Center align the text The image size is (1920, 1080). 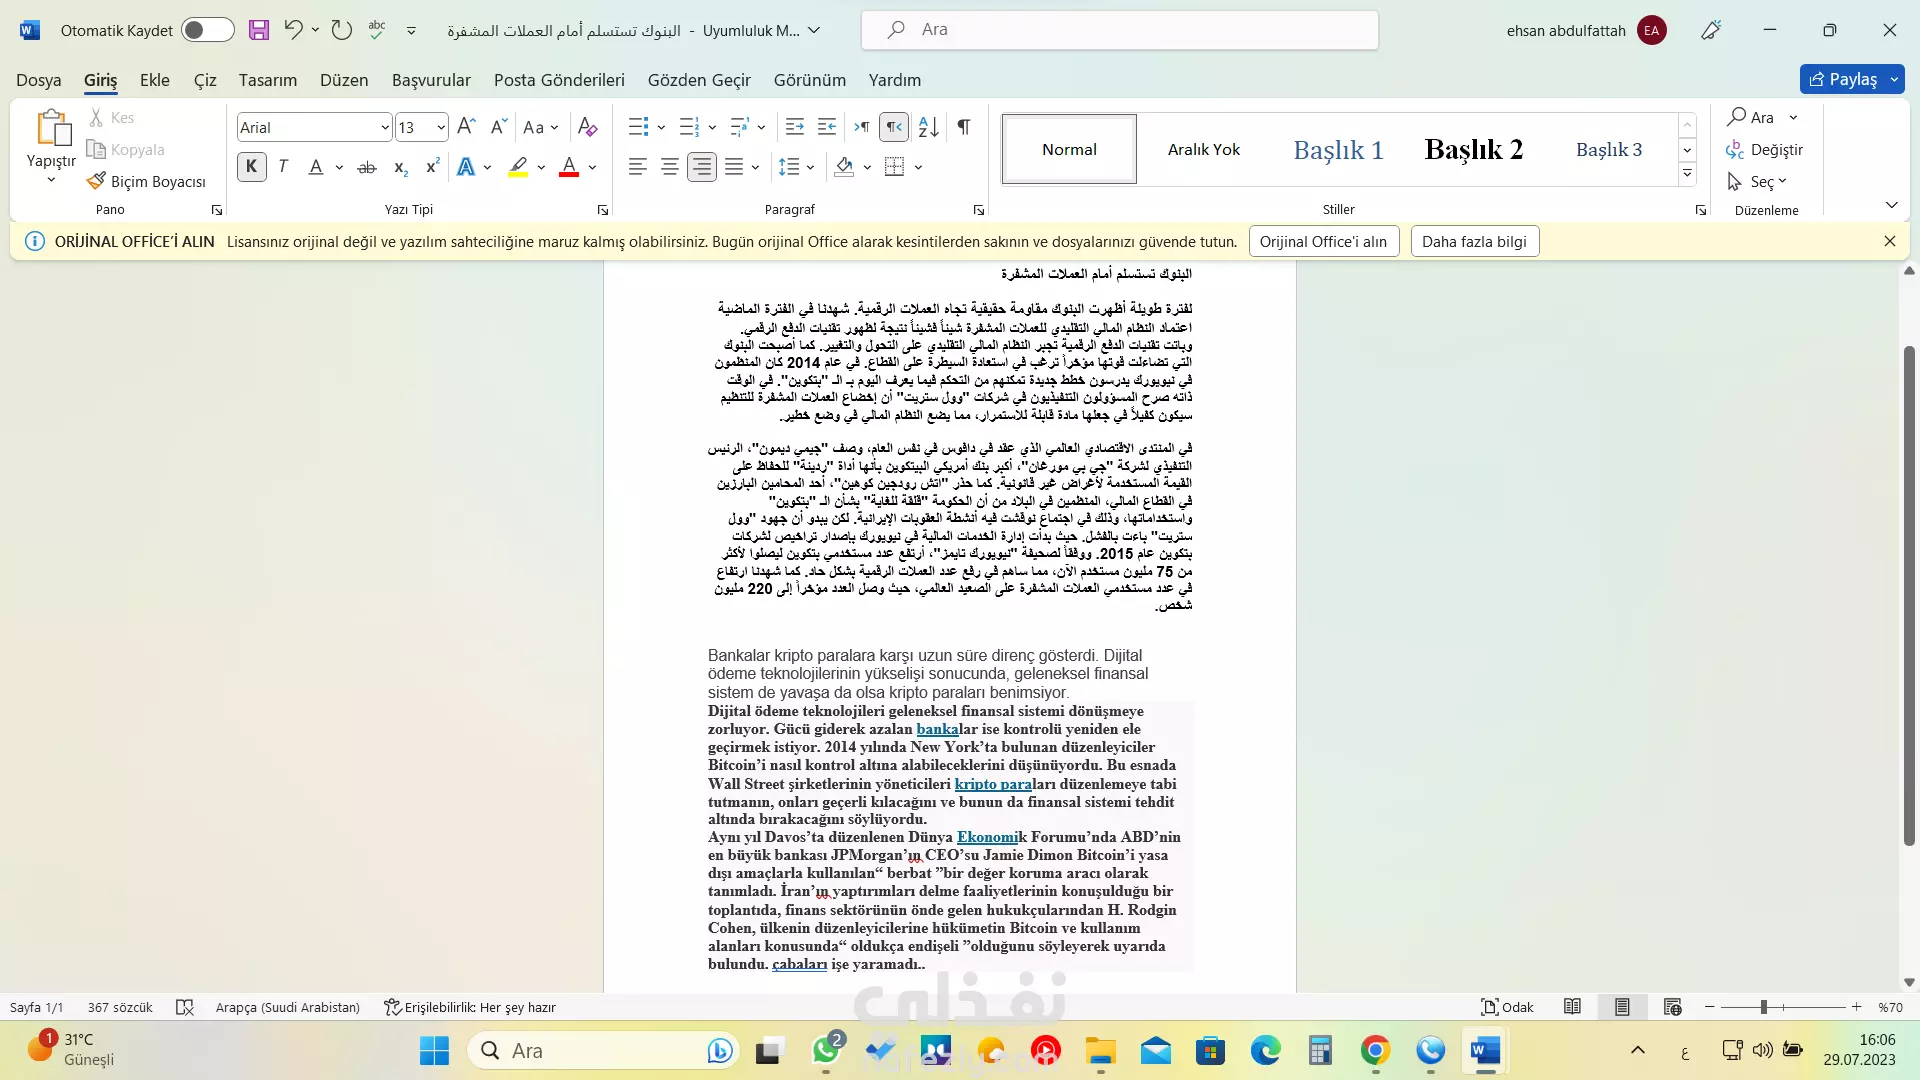click(670, 167)
